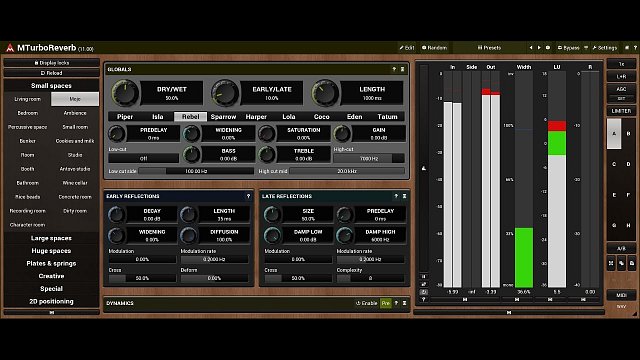Image resolution: width=640 pixels, height=360 pixels.
Task: Click the Globals panel help icon
Action: coord(394,69)
